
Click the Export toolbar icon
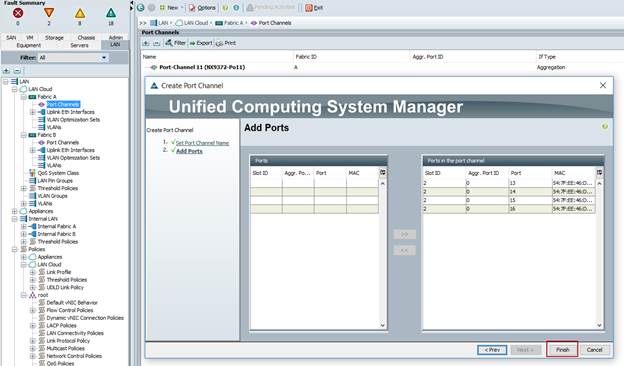click(x=193, y=43)
